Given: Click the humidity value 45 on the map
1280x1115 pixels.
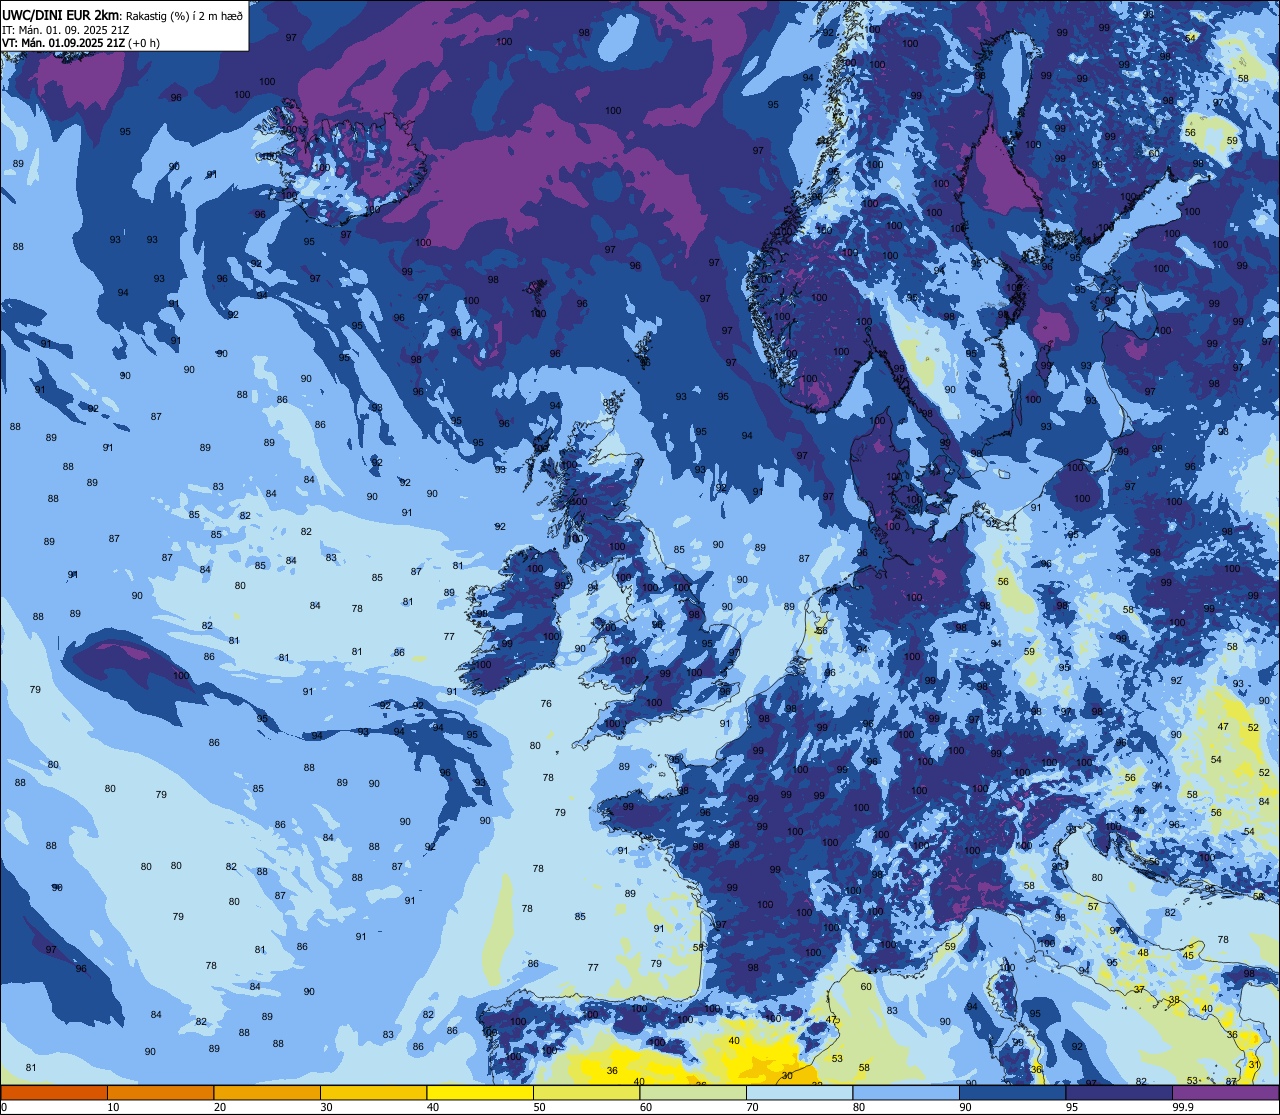Looking at the screenshot, I should pos(1188,956).
